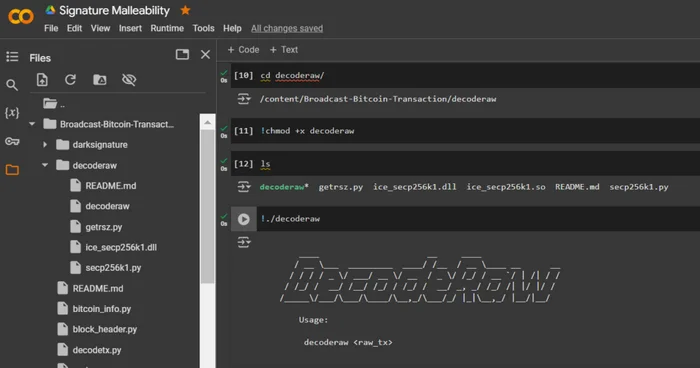Open the Variables {x} panel
This screenshot has height=368, width=700.
(12, 113)
